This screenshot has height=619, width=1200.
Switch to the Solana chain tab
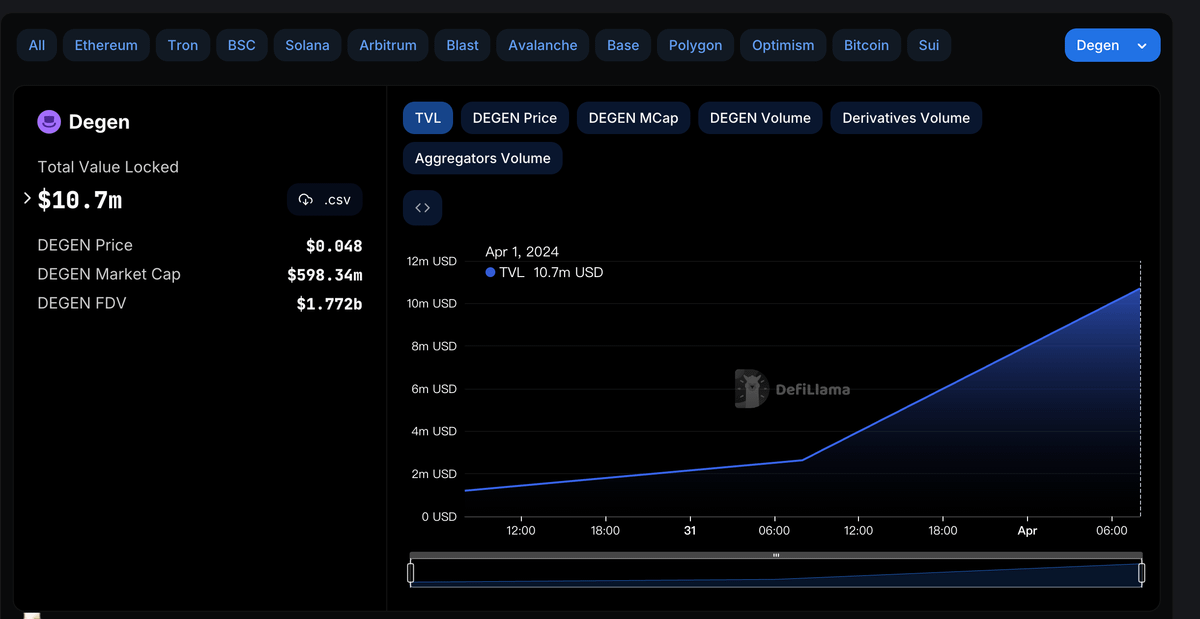[x=307, y=45]
